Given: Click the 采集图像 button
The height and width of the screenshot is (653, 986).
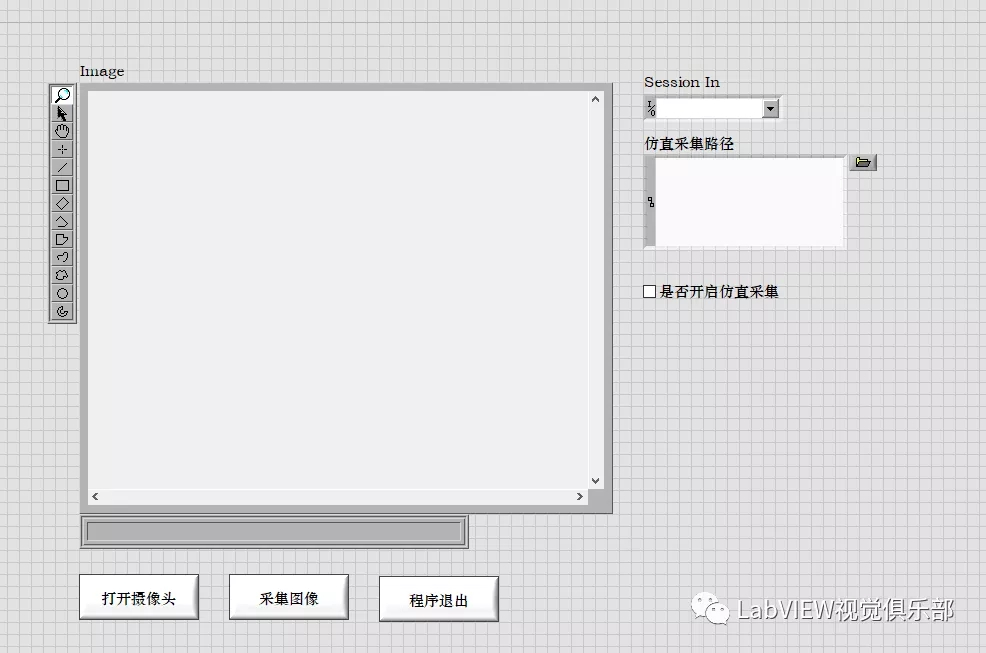Looking at the screenshot, I should coord(289,597).
